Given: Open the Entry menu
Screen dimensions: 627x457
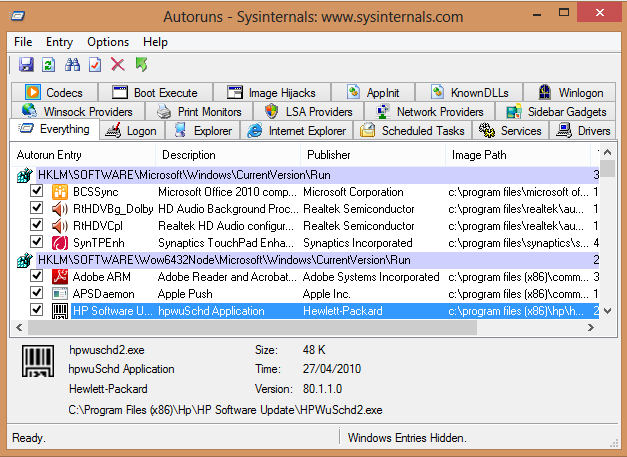Looking at the screenshot, I should pos(59,42).
